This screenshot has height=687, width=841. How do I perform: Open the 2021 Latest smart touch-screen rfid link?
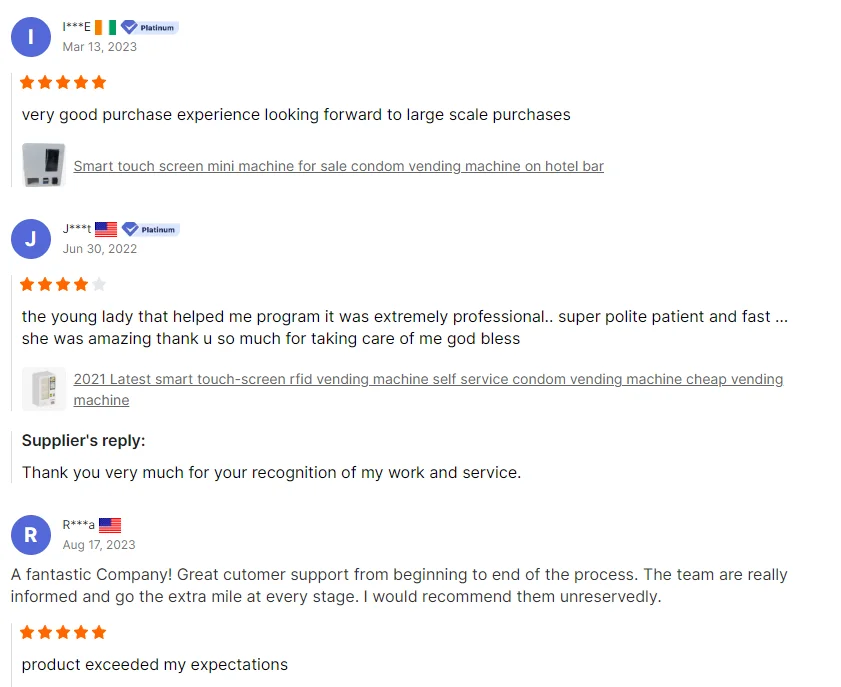pos(428,379)
